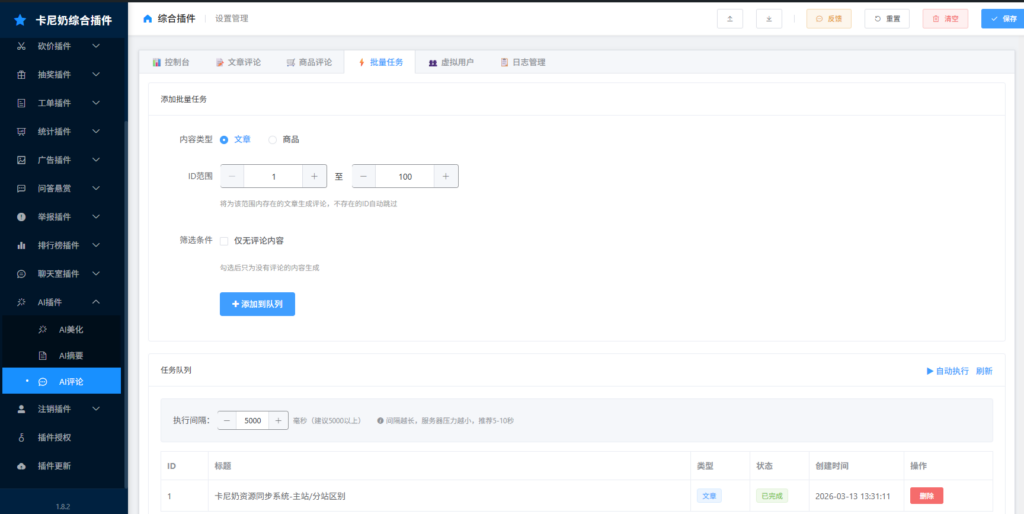Click the 自动执行 link

click(x=947, y=371)
